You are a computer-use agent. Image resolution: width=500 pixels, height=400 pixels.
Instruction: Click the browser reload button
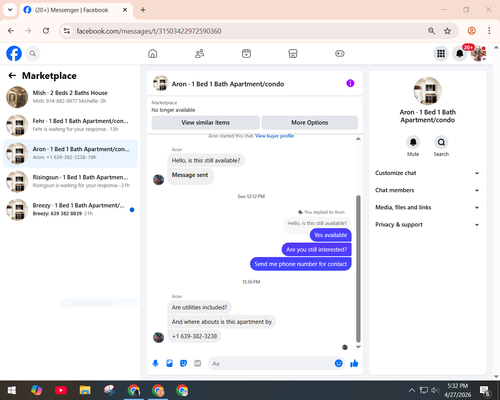(46, 31)
